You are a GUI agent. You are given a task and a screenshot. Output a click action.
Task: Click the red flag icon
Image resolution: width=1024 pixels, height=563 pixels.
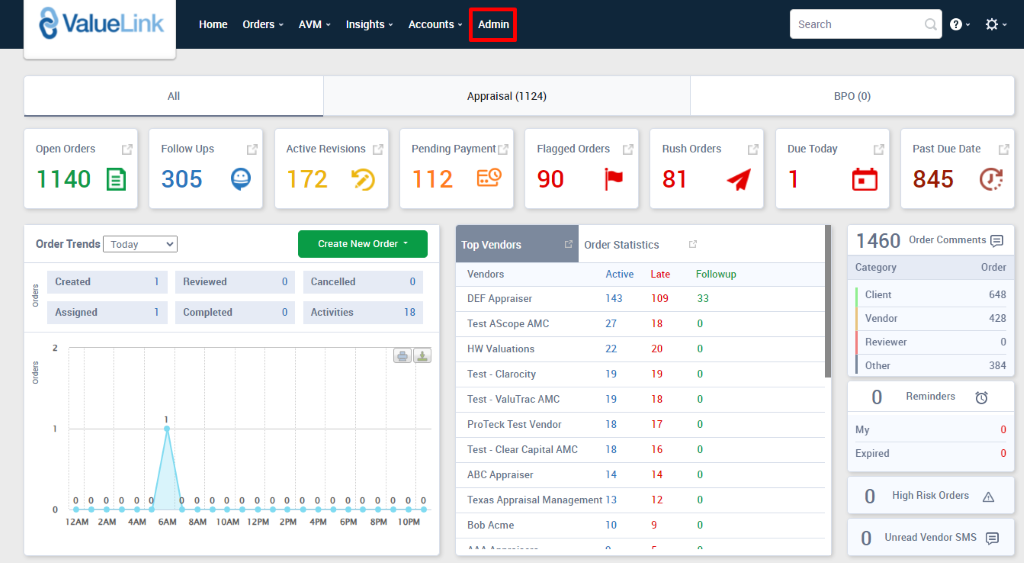(613, 179)
